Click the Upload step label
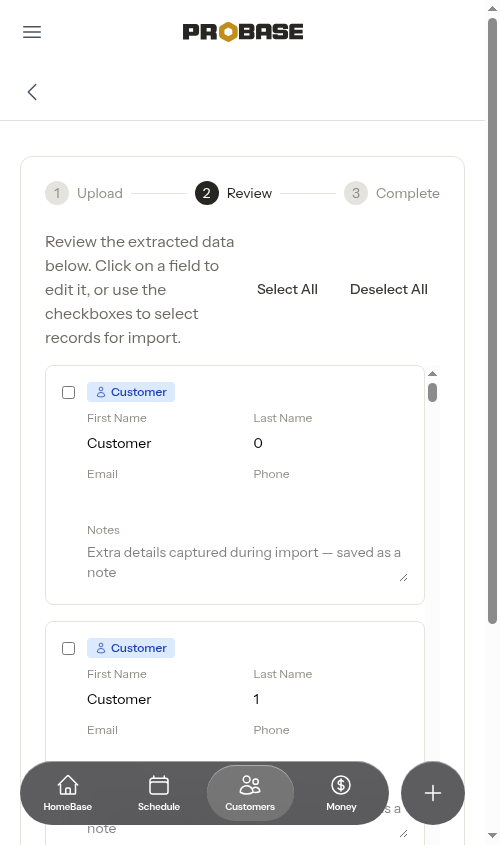This screenshot has height=845, width=500. (x=100, y=193)
